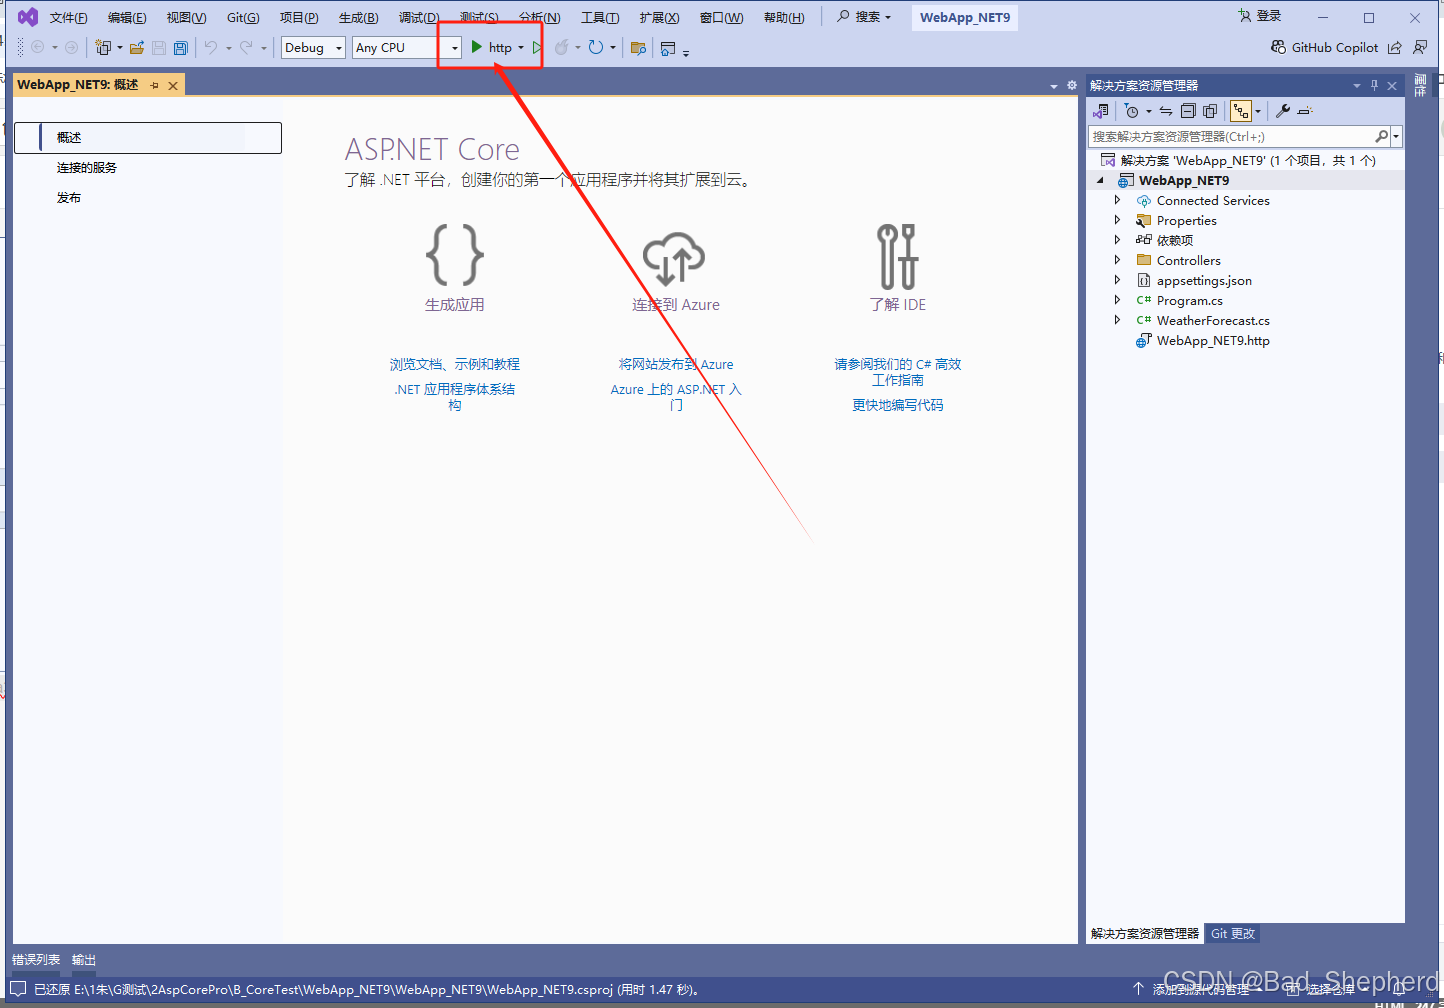The image size is (1444, 1008).
Task: Click the large Build Your App braces icon
Action: [x=455, y=255]
